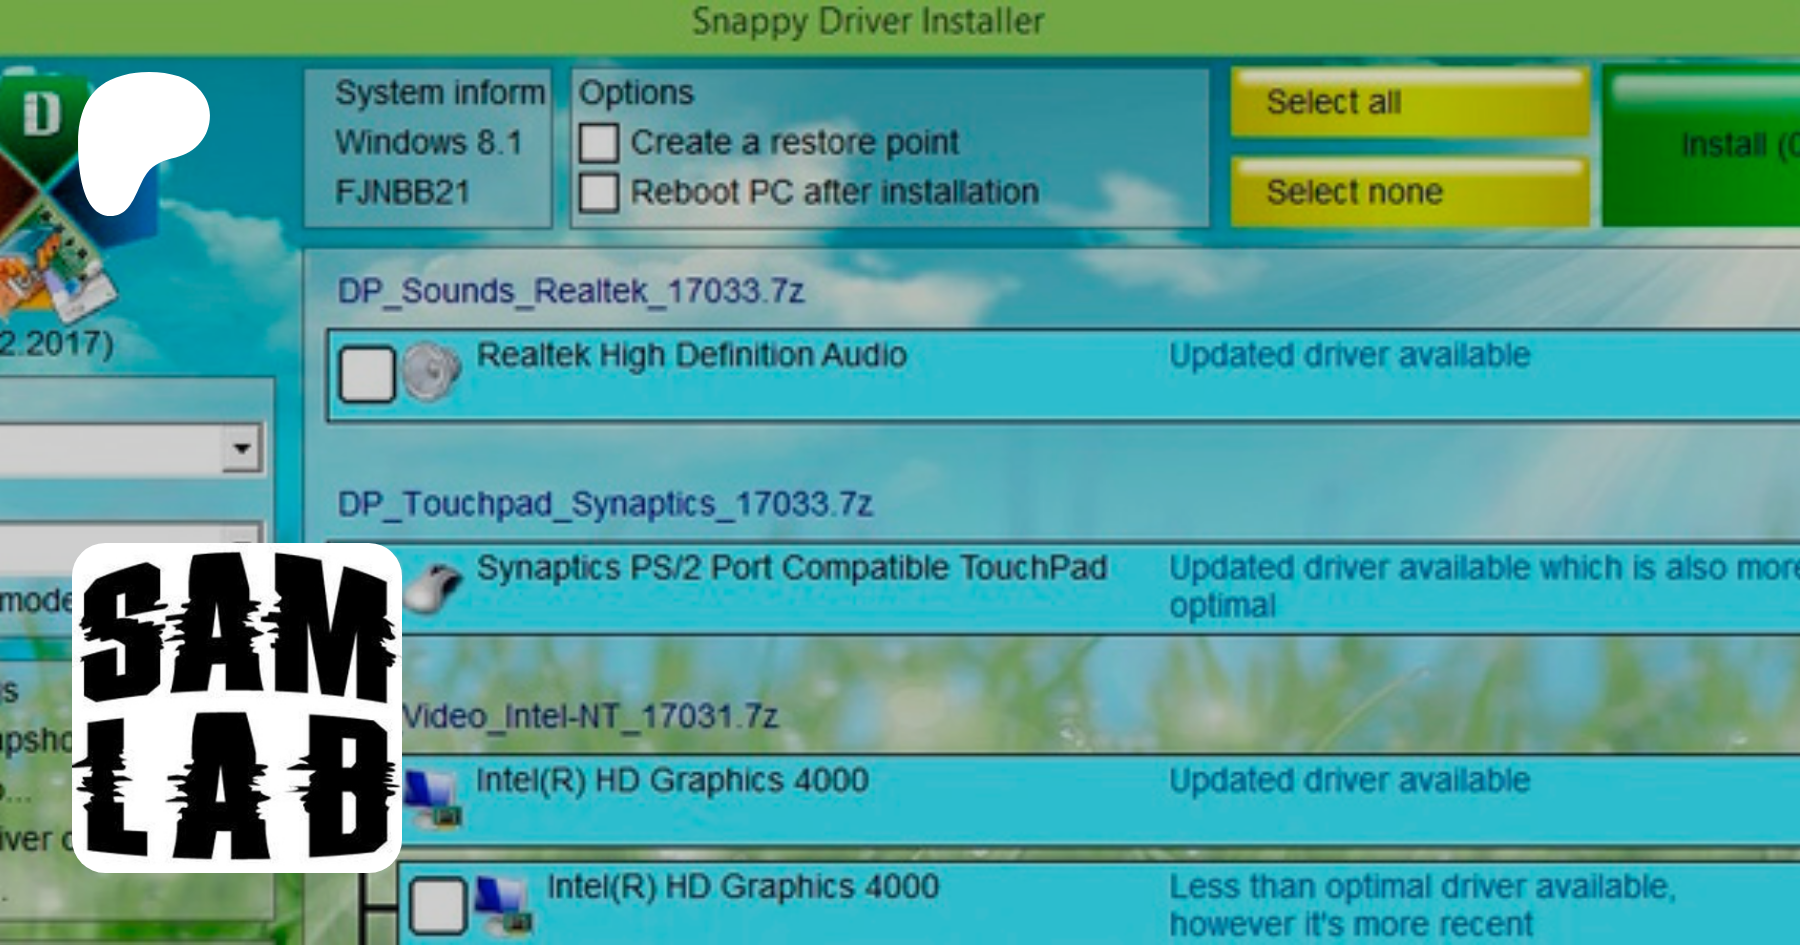Tick the less-than-optimal Intel HD Graphics checkbox

pos(438,906)
